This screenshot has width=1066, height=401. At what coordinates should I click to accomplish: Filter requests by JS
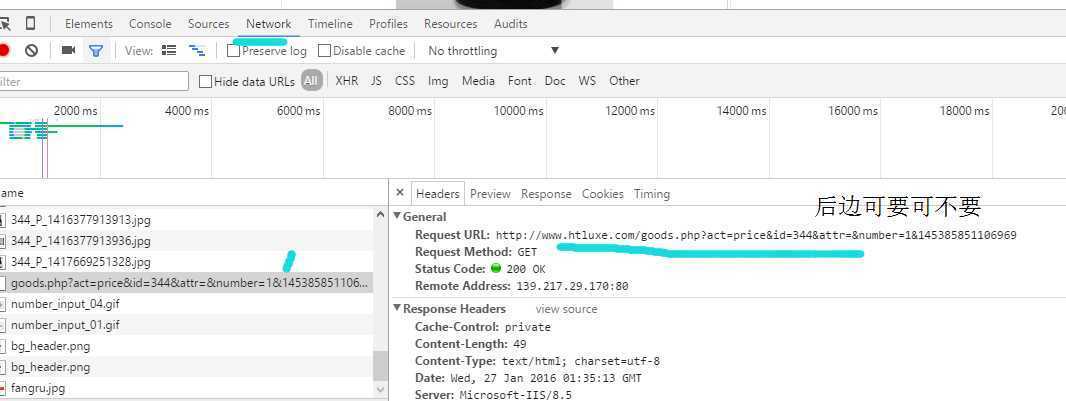tap(376, 81)
